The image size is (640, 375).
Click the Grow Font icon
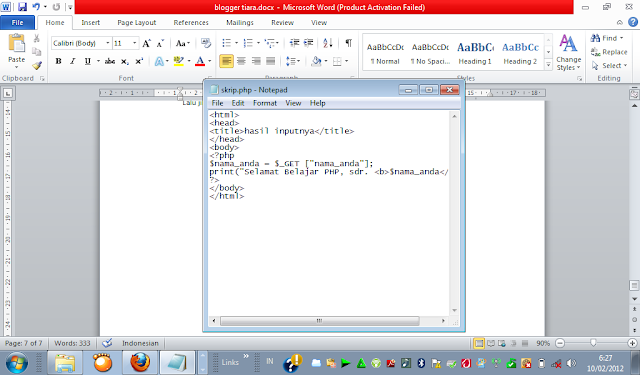[x=147, y=43]
